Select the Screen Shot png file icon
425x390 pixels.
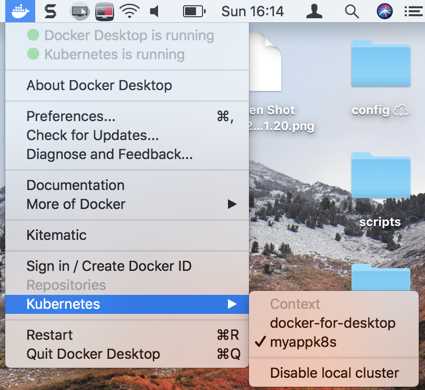tap(265, 63)
